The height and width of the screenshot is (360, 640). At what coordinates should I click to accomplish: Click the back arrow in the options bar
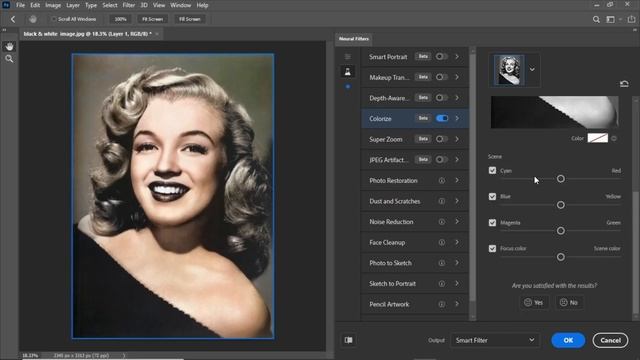coord(13,19)
